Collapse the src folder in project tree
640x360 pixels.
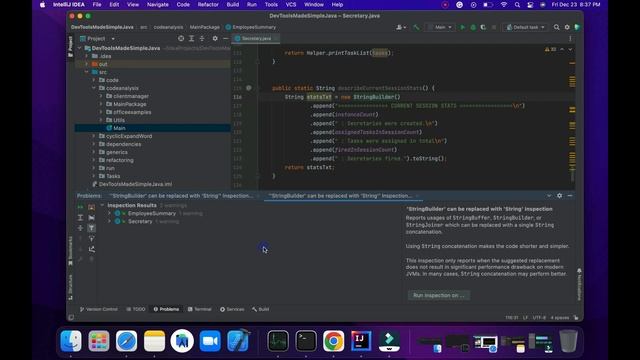tap(87, 72)
